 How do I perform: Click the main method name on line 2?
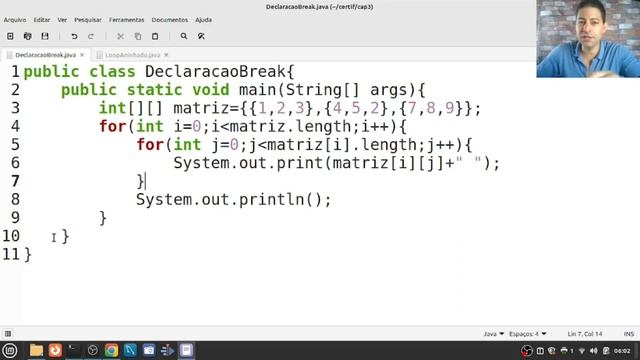[x=258, y=90]
